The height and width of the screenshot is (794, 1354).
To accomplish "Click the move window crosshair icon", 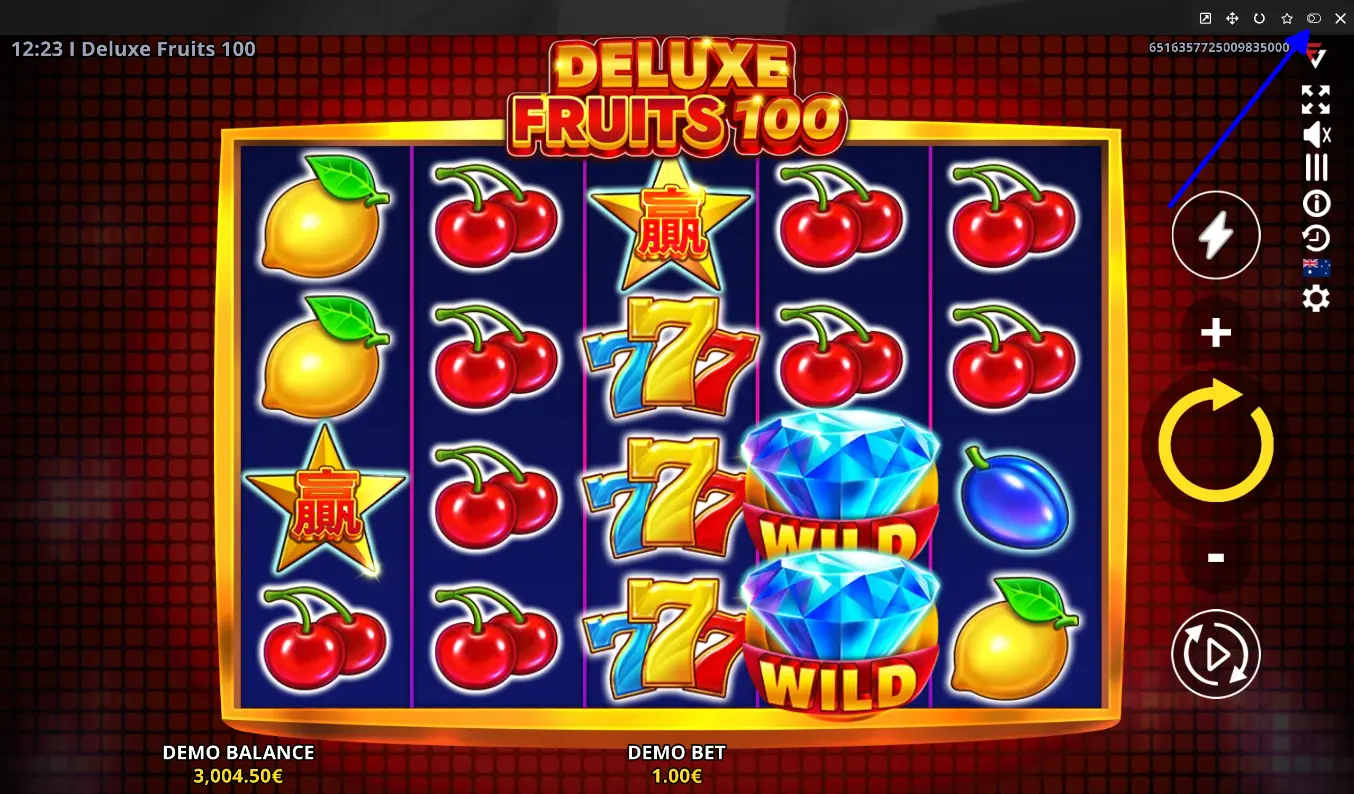I will point(1232,18).
